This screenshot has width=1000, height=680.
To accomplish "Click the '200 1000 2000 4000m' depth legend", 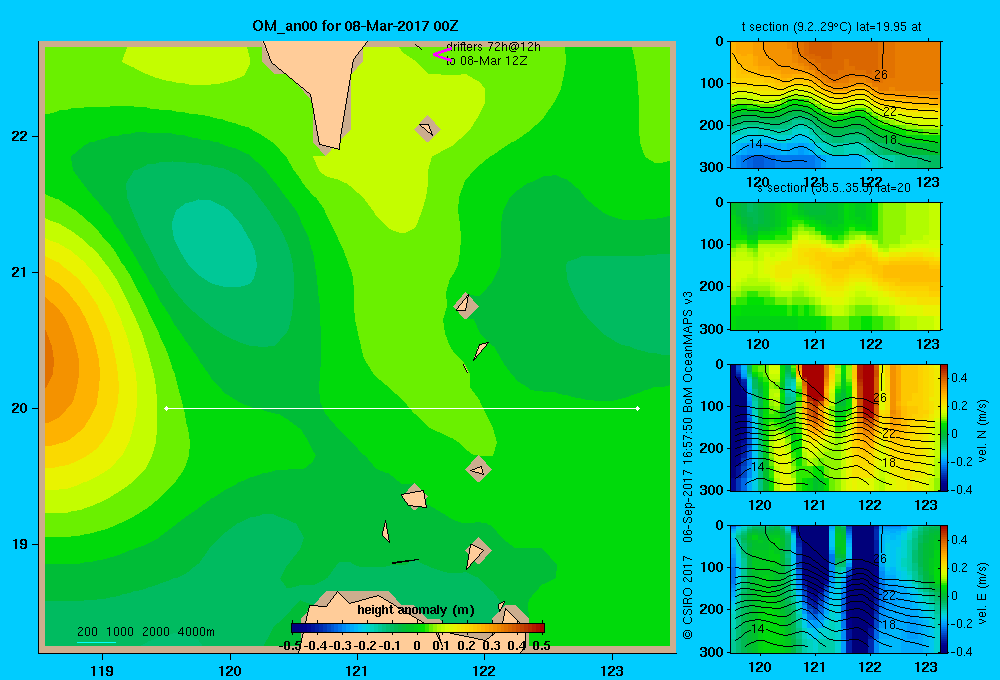I will pos(145,632).
